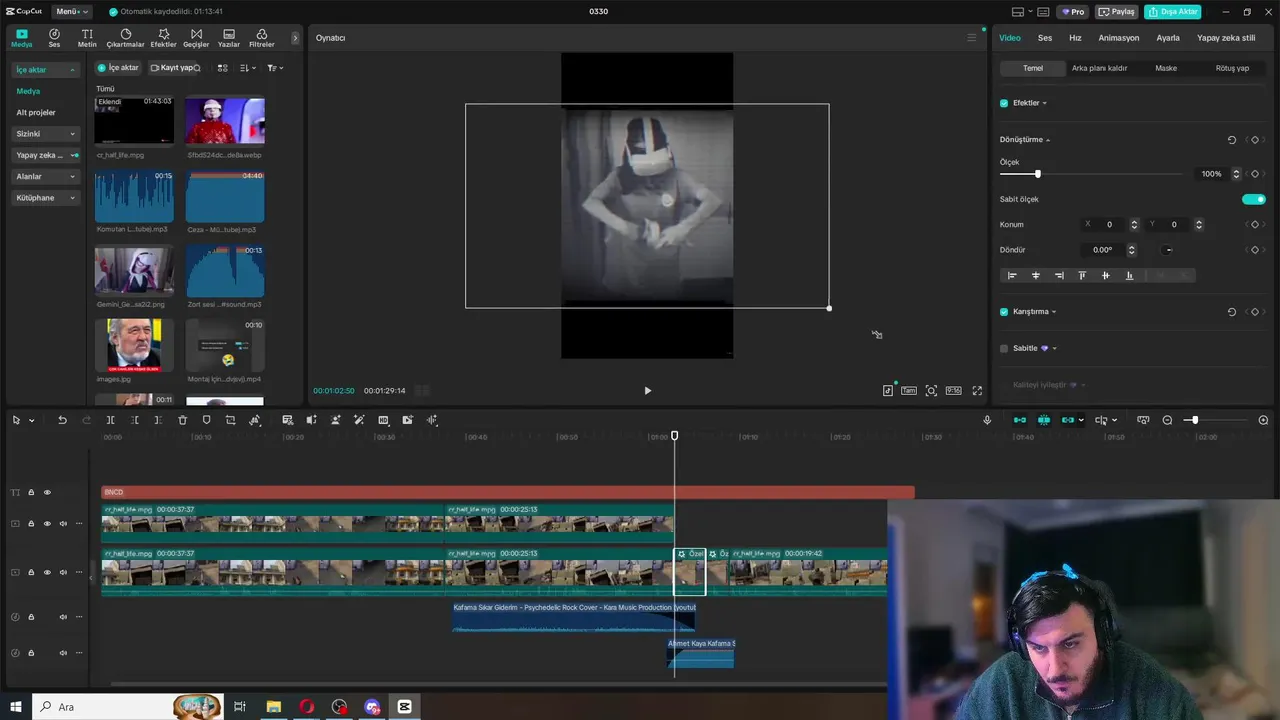The width and height of the screenshot is (1280, 720).
Task: Click the microphone voiceover record icon
Action: point(987,420)
